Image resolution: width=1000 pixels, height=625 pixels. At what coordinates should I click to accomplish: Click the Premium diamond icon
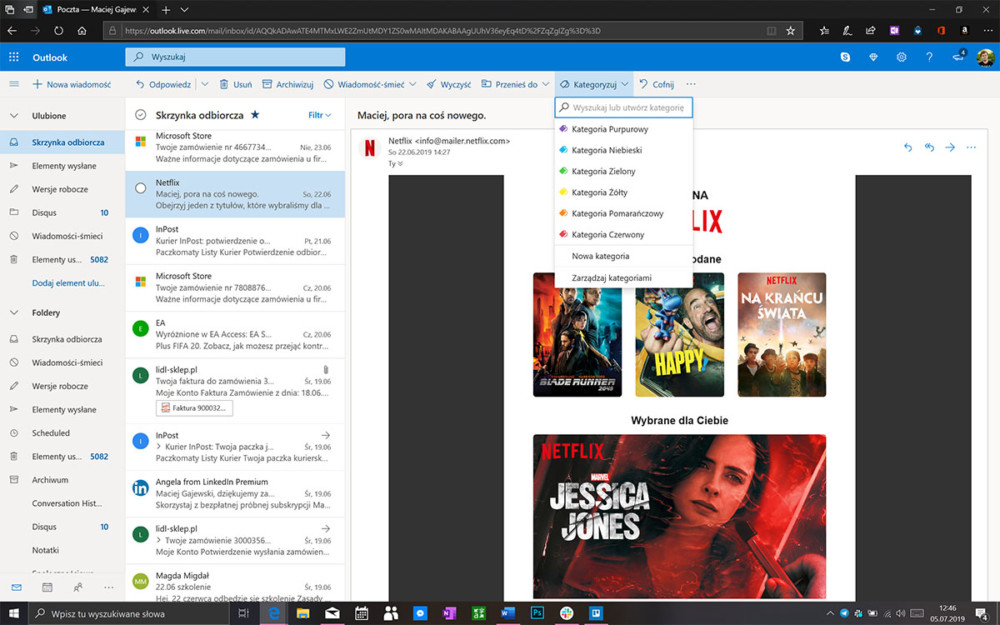873,57
